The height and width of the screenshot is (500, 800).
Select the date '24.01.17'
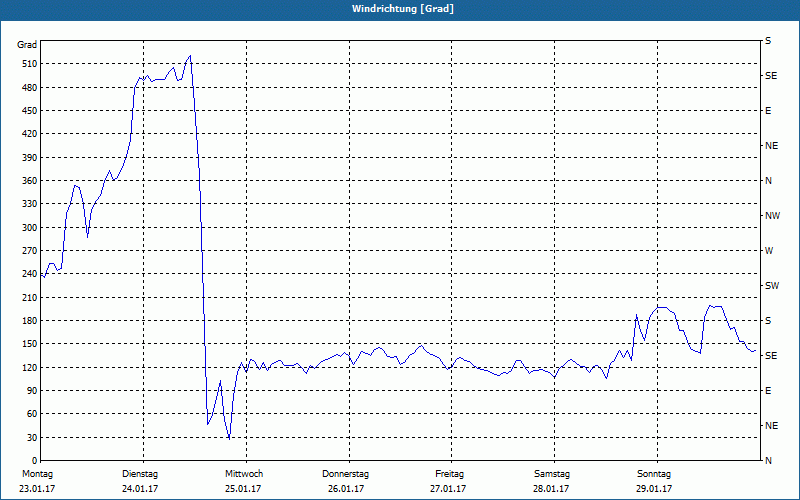coord(140,489)
